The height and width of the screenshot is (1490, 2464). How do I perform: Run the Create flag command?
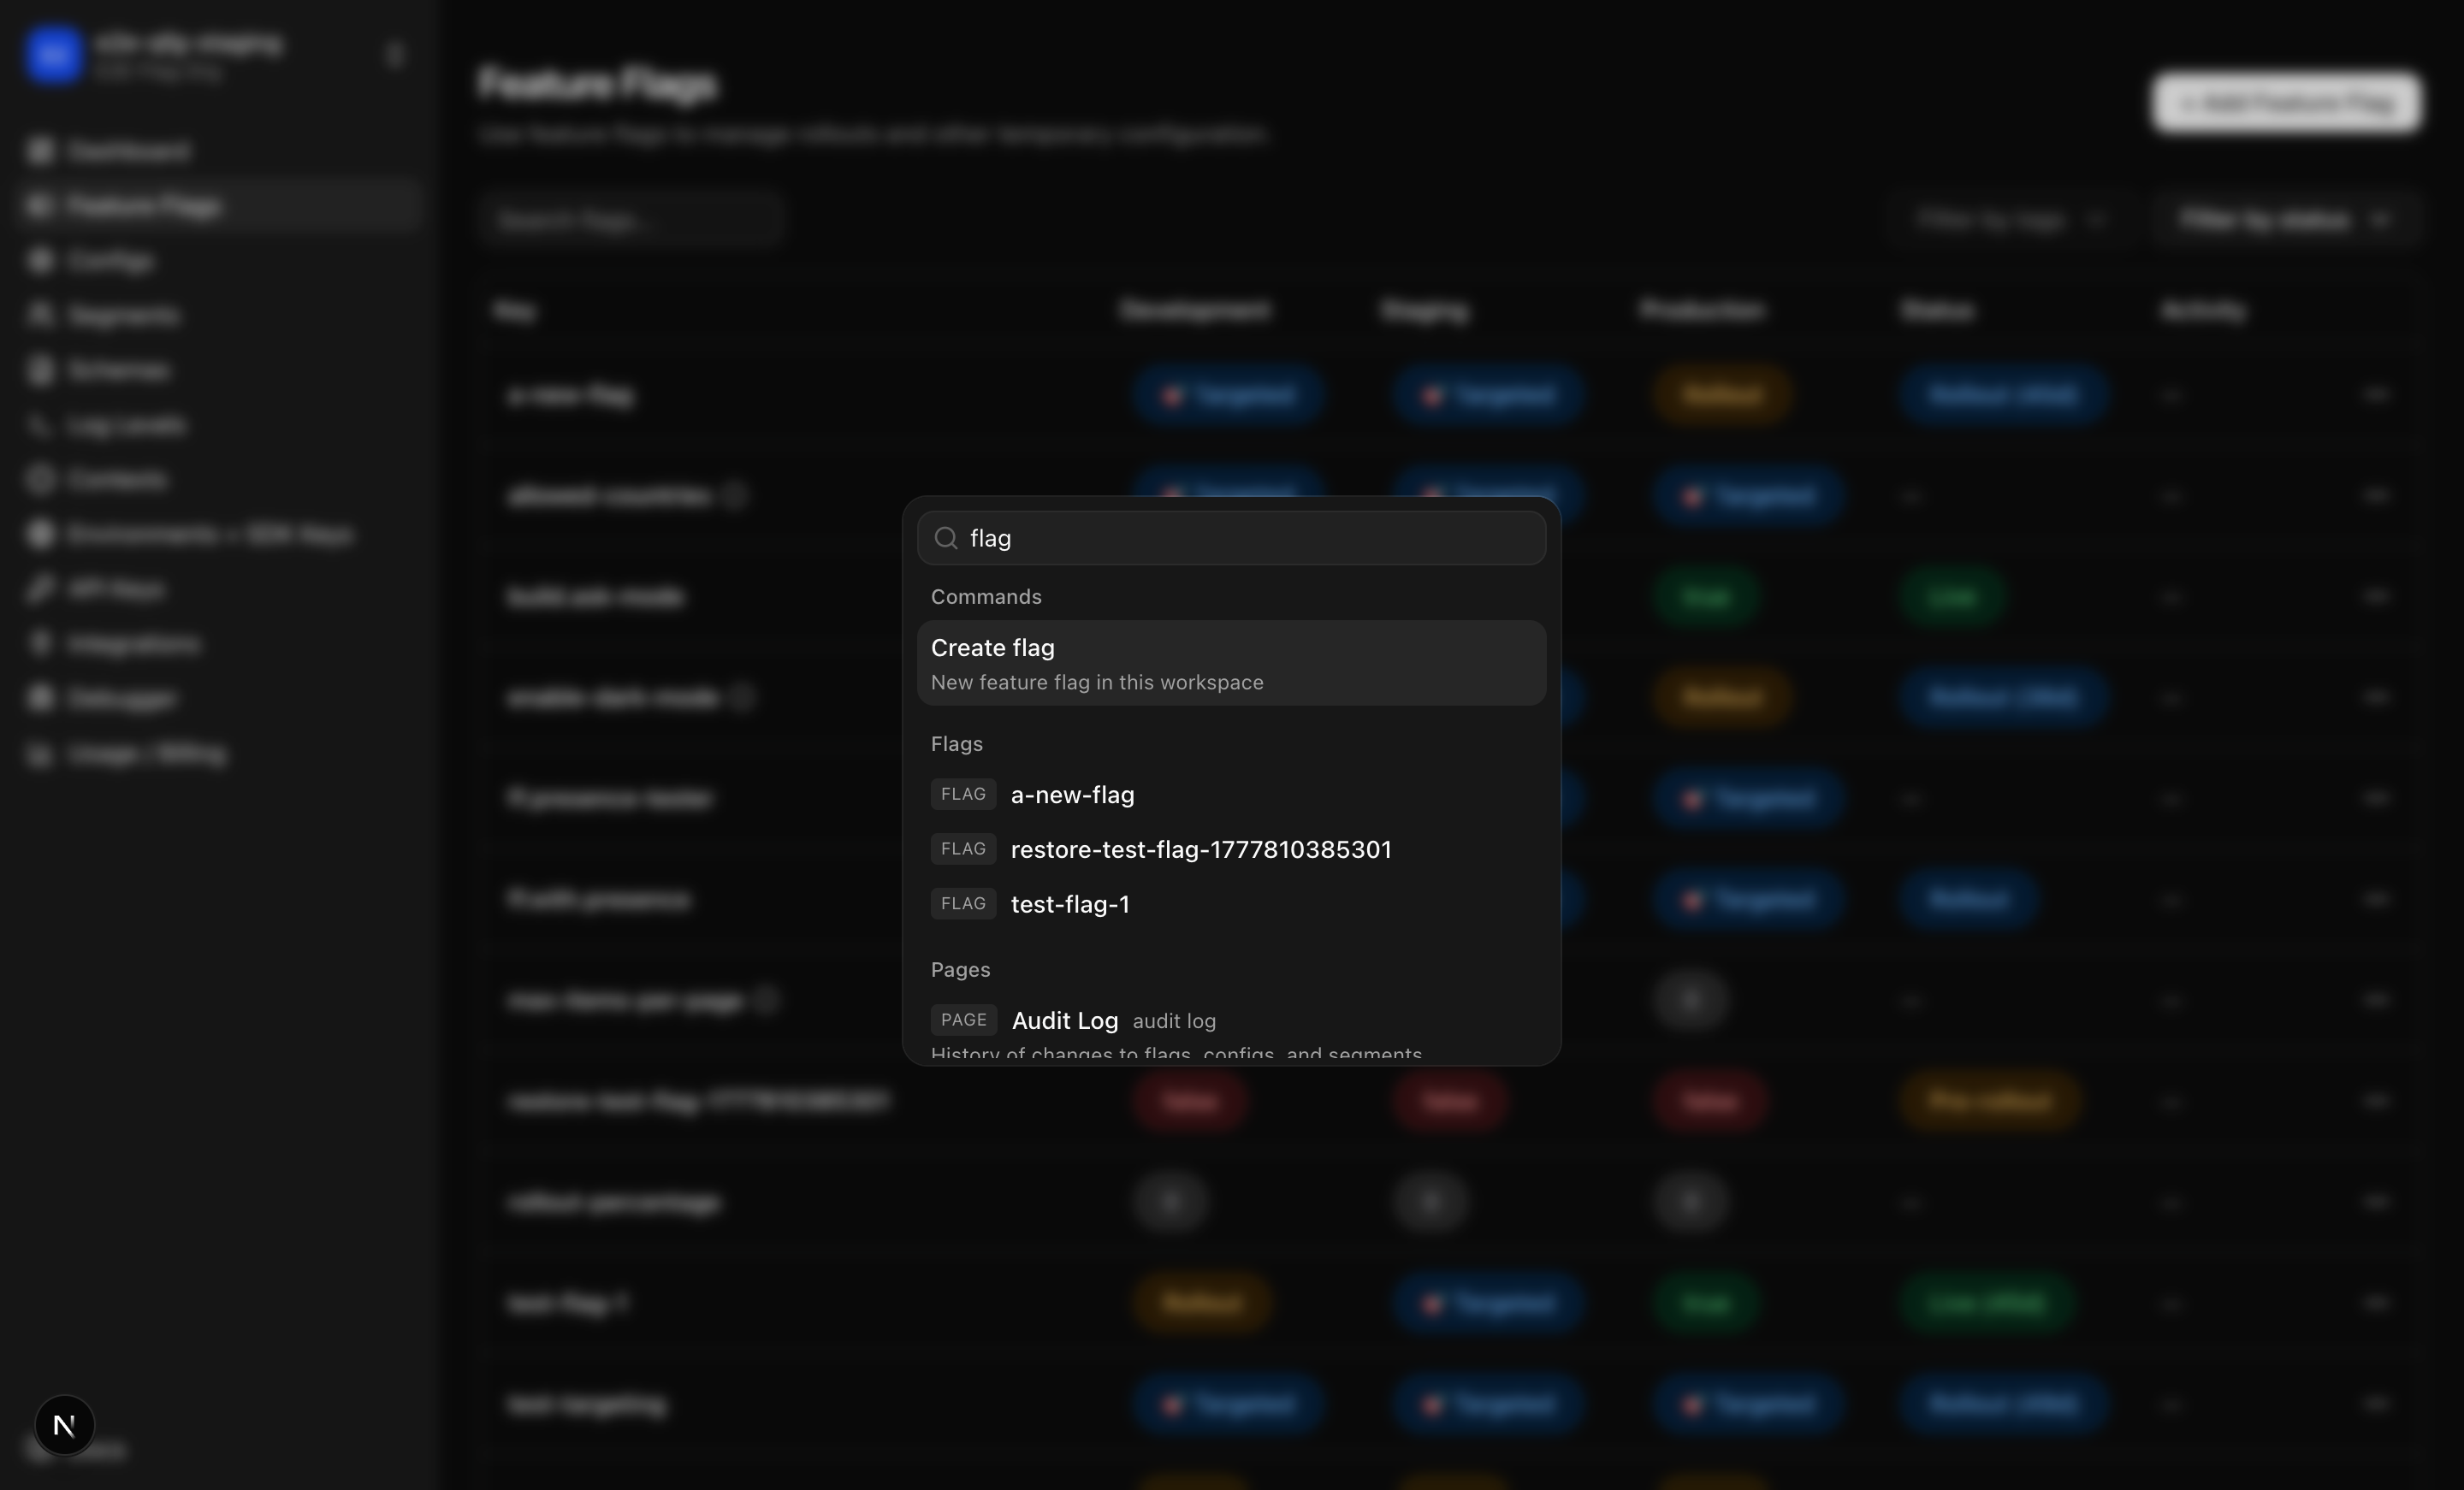pos(1231,663)
